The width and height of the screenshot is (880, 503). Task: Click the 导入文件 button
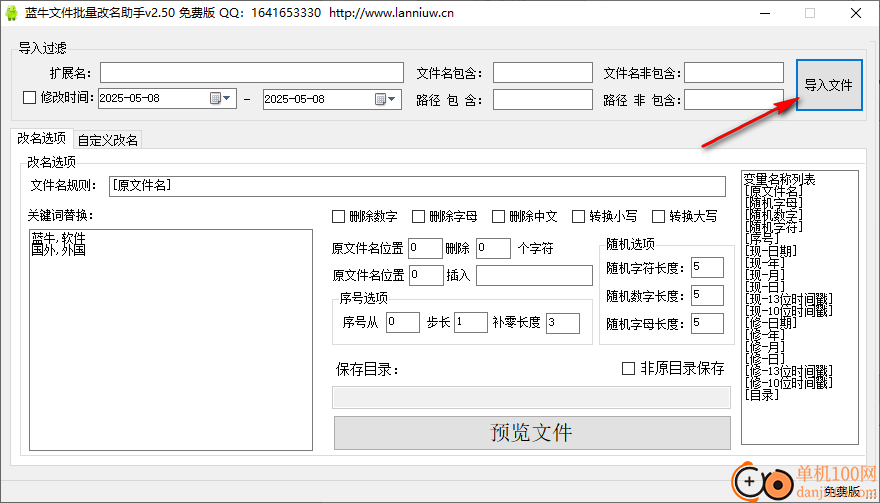[829, 85]
